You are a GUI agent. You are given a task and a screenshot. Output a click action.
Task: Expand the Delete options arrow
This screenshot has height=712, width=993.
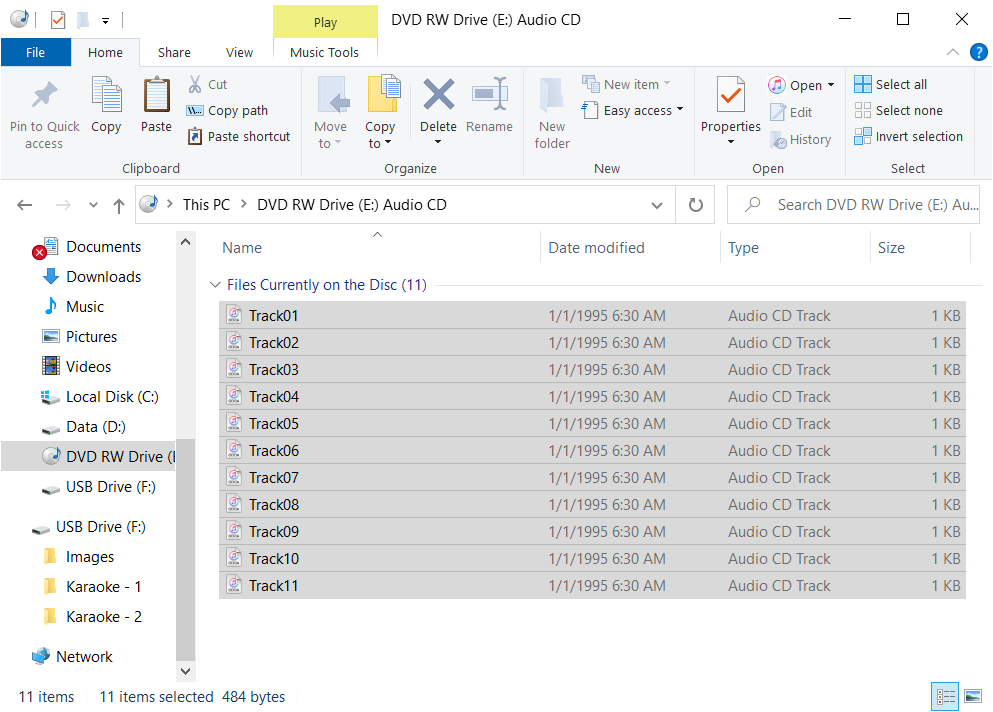[438, 142]
